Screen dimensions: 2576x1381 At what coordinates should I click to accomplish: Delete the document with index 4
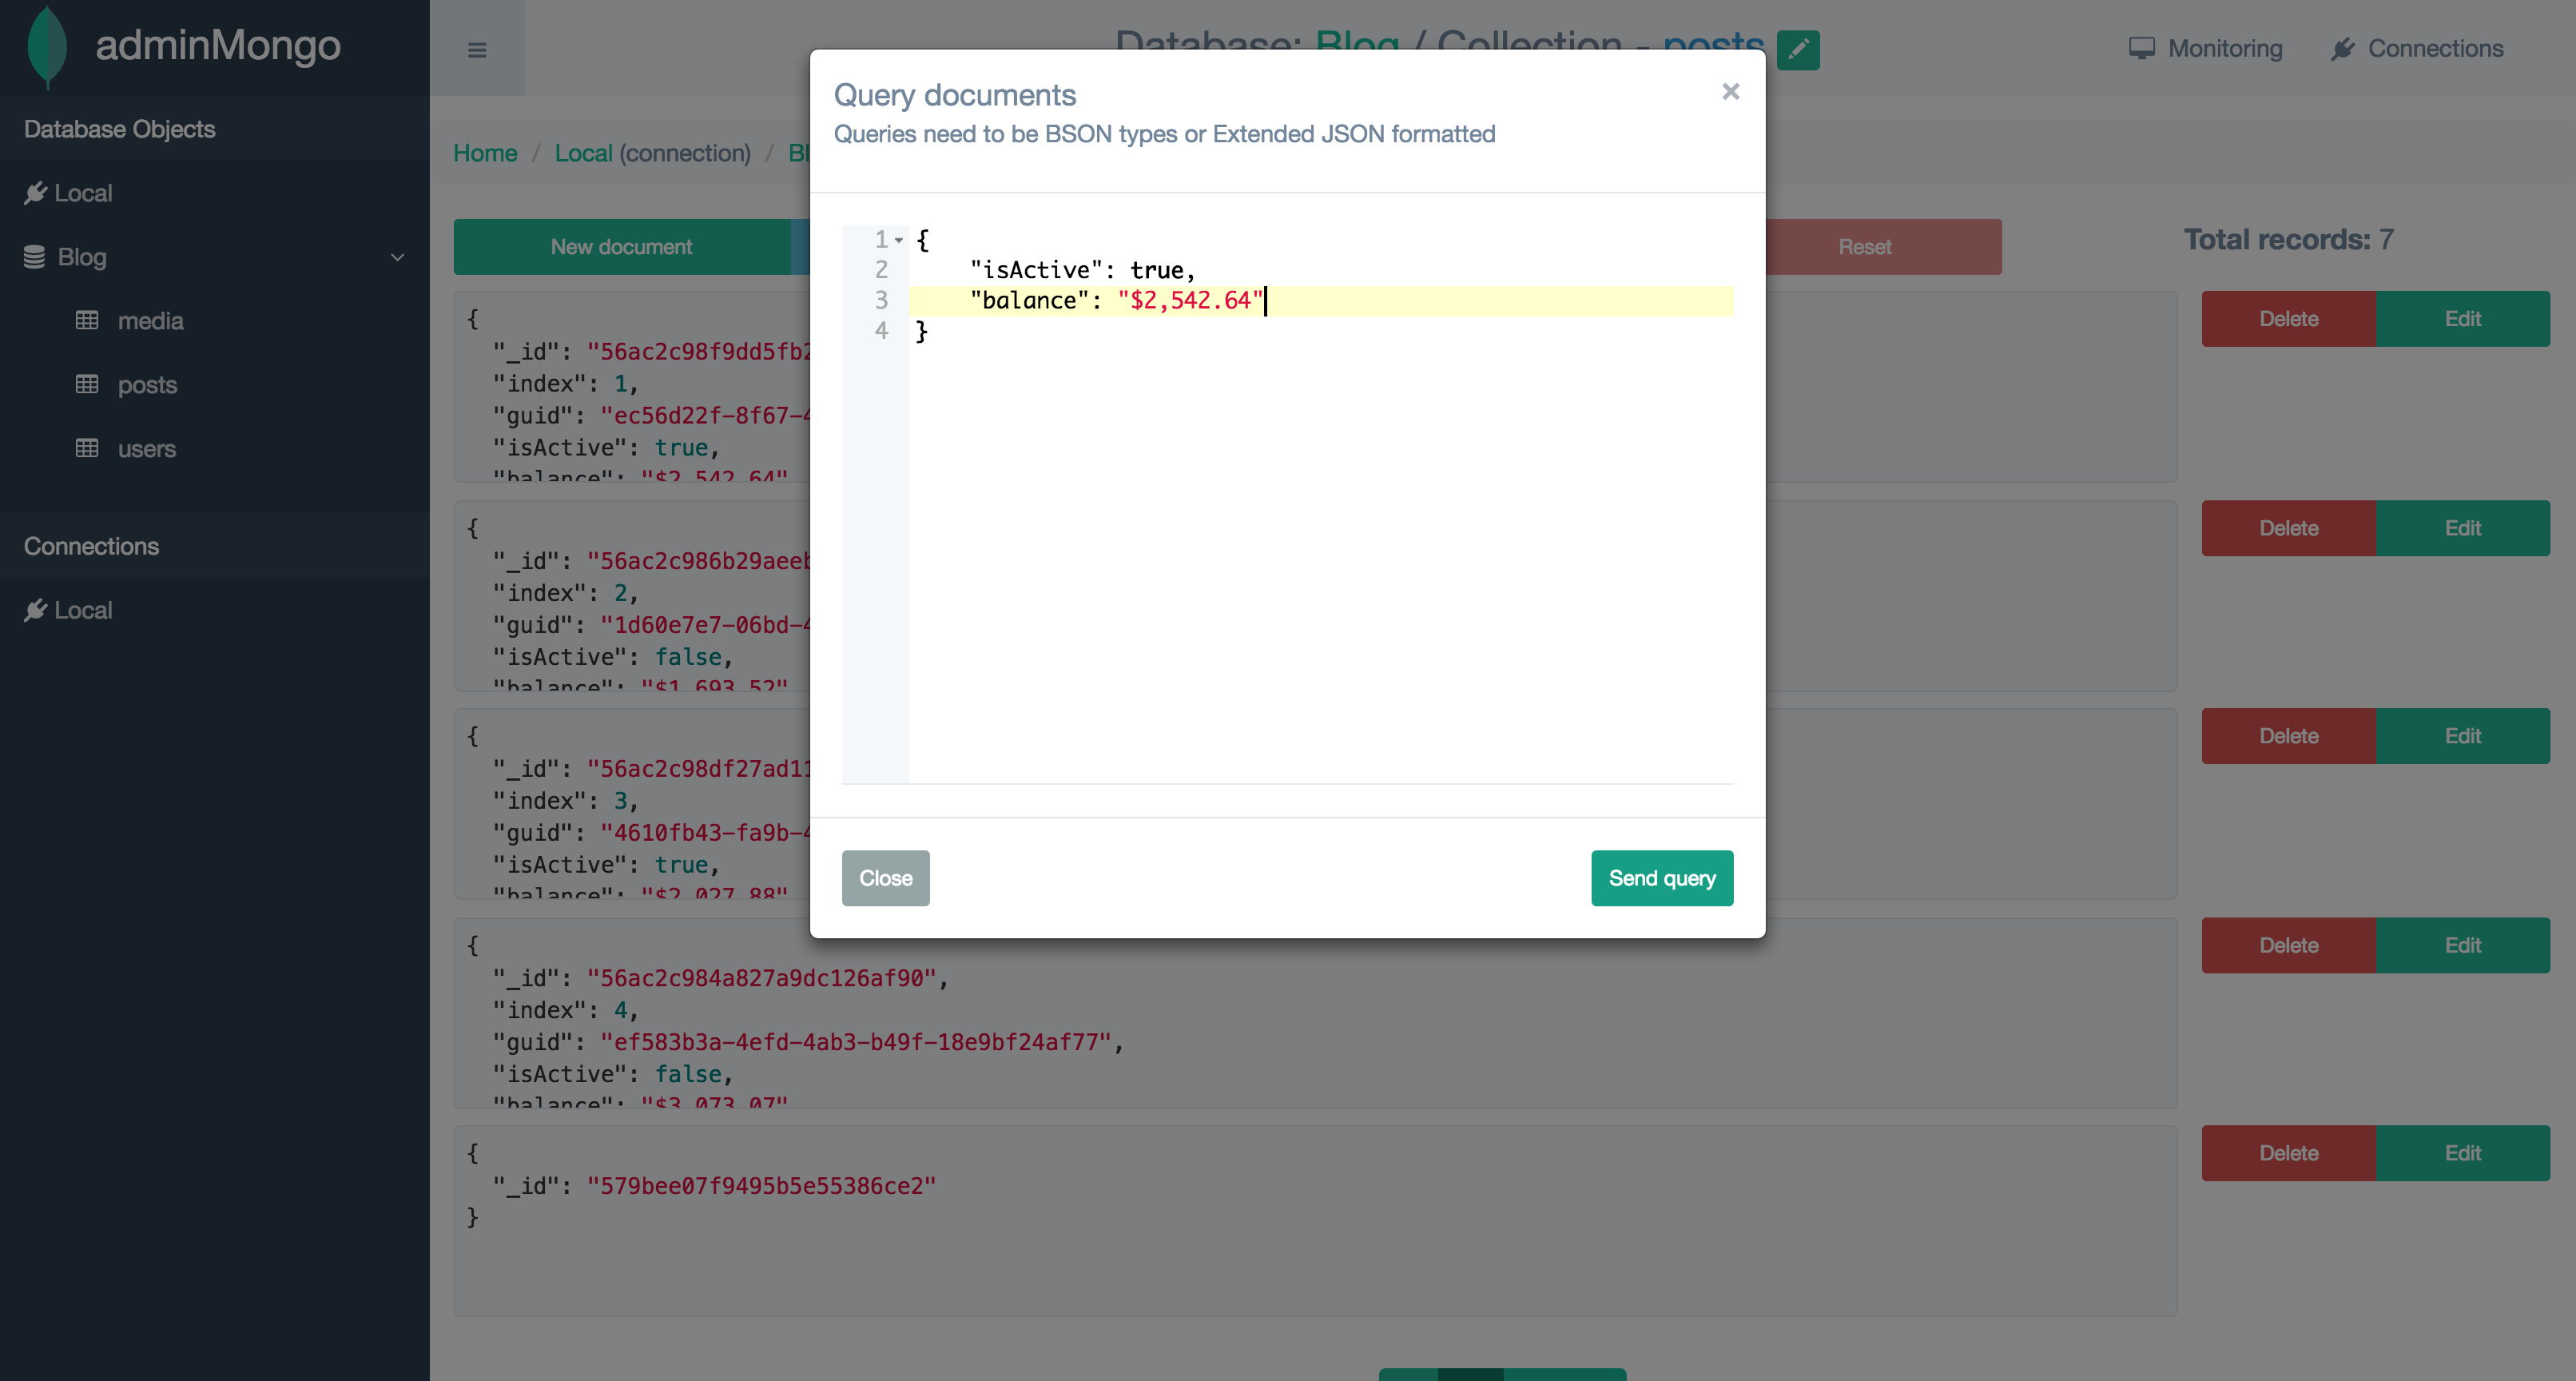(2288, 945)
